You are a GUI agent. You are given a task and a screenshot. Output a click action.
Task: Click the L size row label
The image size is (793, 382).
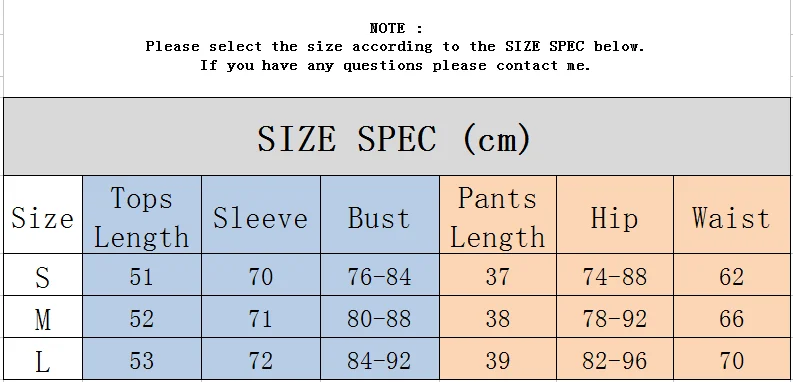point(43,359)
